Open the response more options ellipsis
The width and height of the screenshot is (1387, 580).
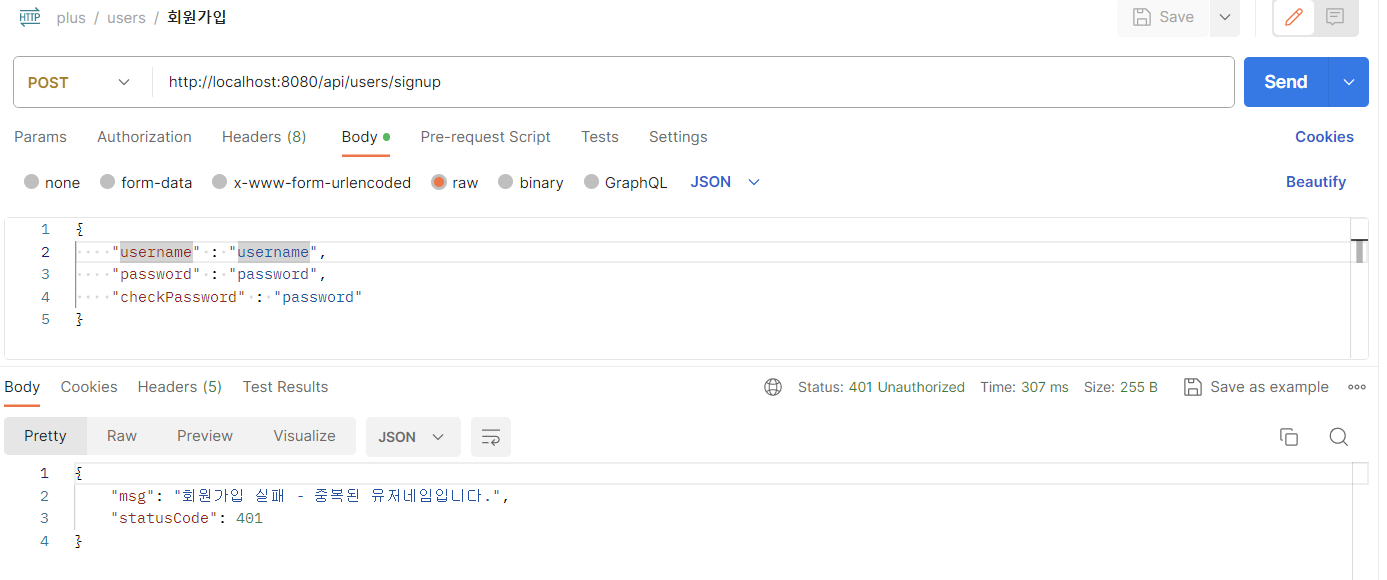[1357, 387]
